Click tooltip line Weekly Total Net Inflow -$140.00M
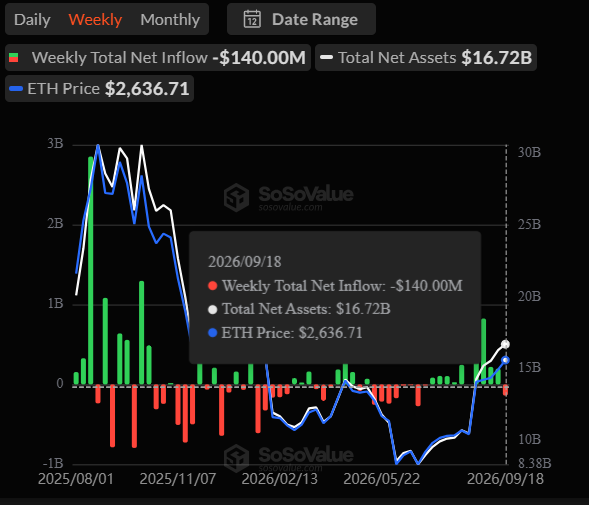Viewport: 589px width, 505px height. coord(335,286)
